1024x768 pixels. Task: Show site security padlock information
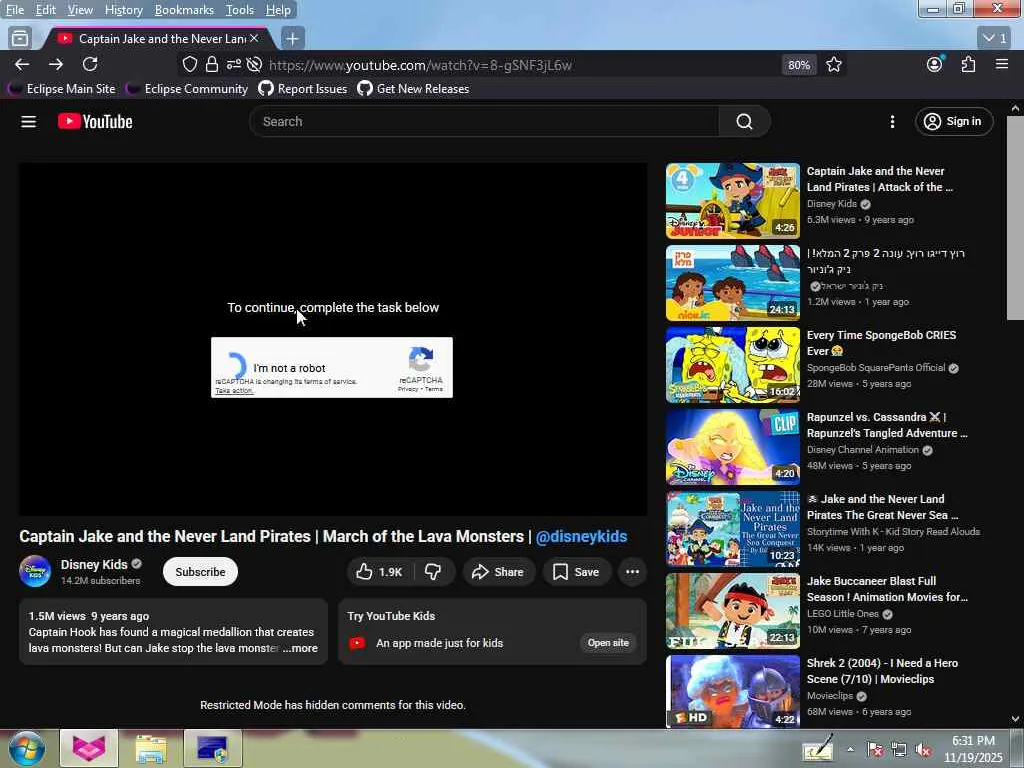click(x=211, y=65)
